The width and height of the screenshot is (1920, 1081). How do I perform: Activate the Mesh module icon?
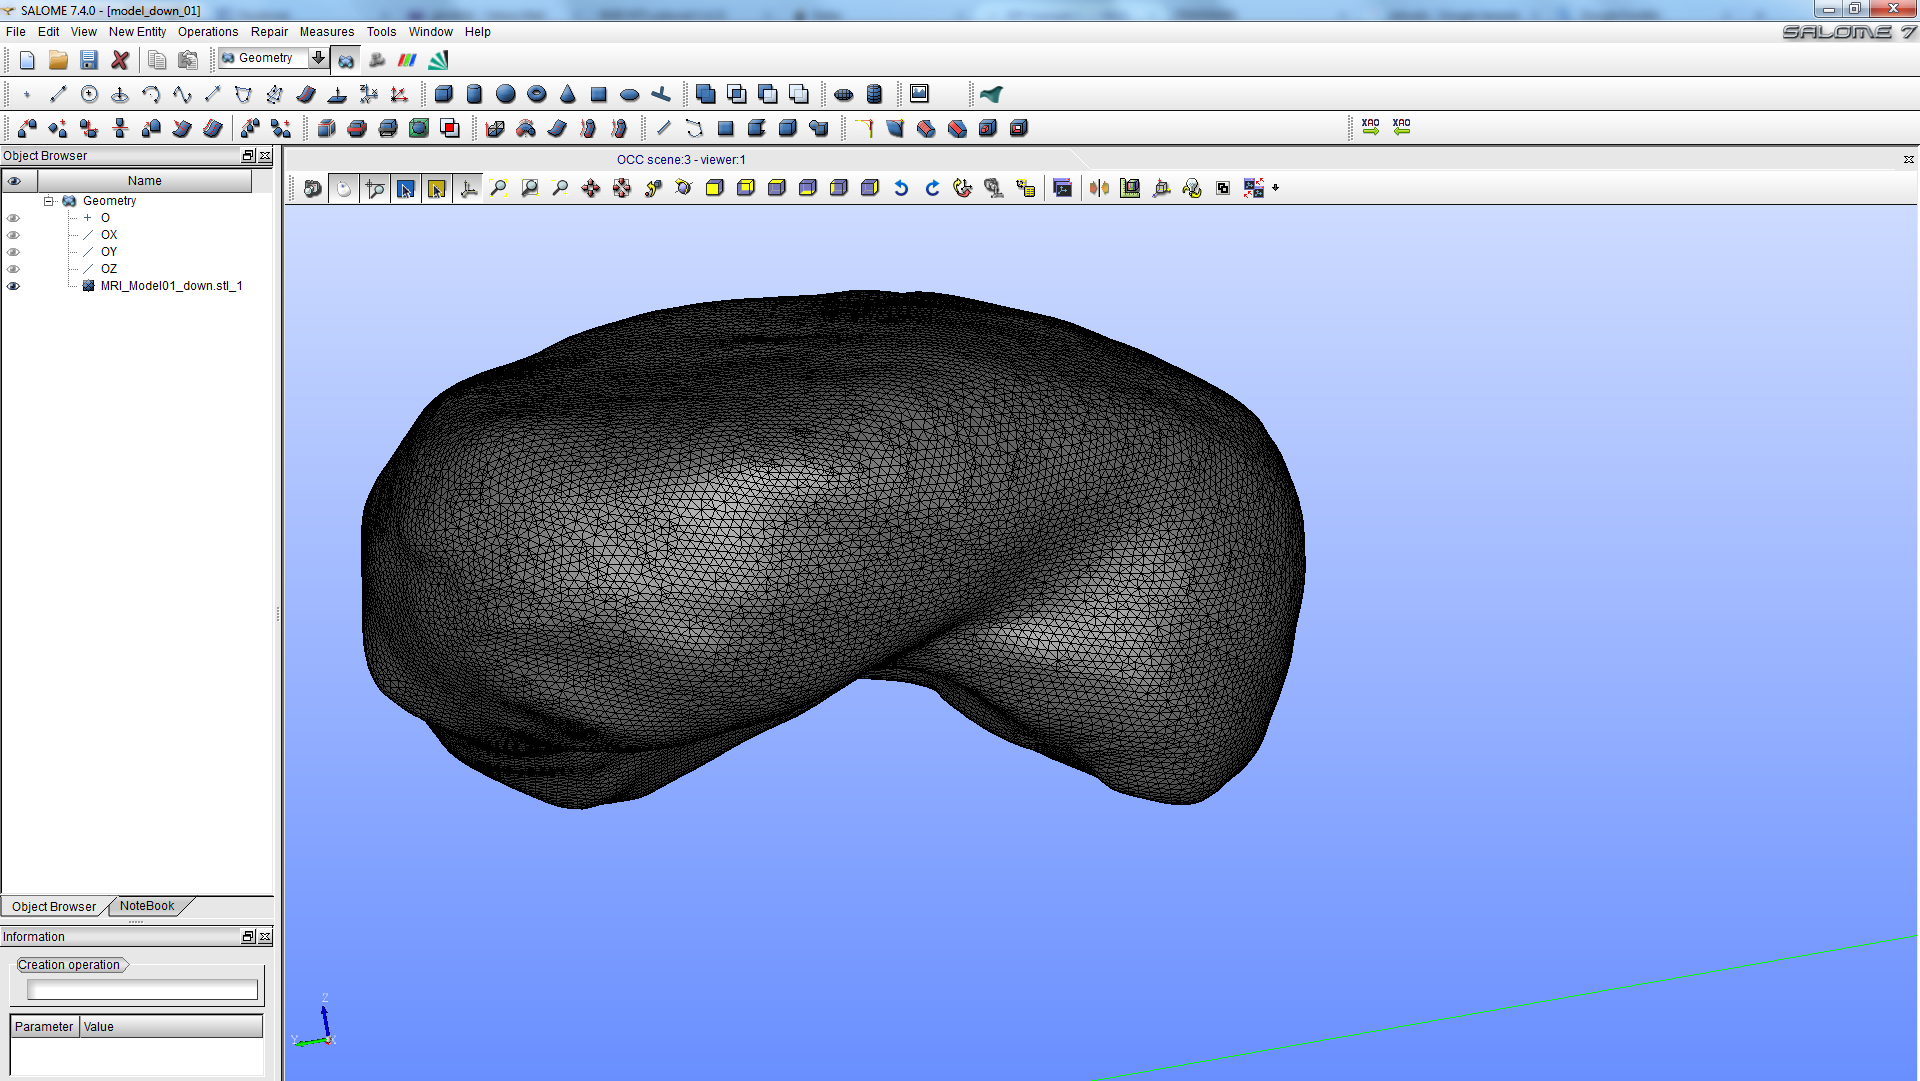click(x=438, y=60)
